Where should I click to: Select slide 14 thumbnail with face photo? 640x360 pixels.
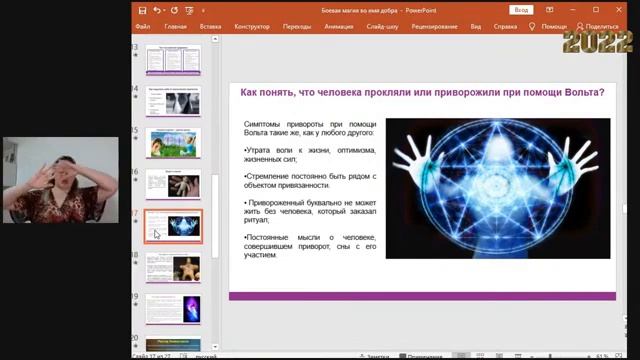173,102
